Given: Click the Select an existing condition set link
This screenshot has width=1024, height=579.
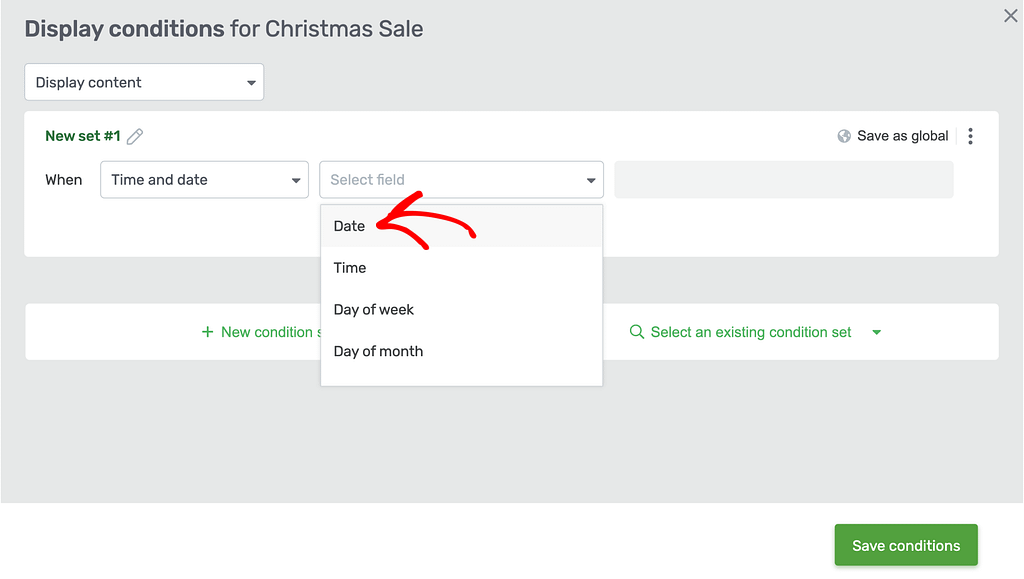Looking at the screenshot, I should pos(751,332).
